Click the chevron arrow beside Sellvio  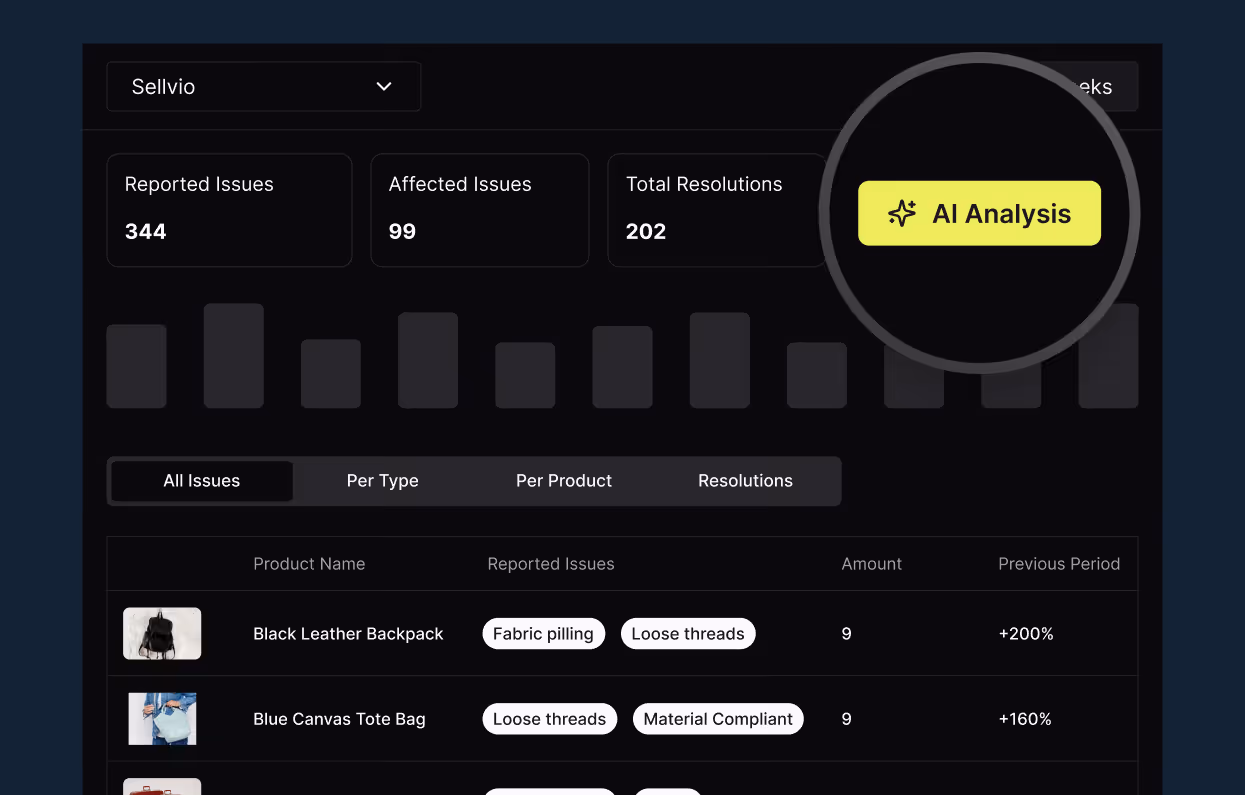pos(384,87)
